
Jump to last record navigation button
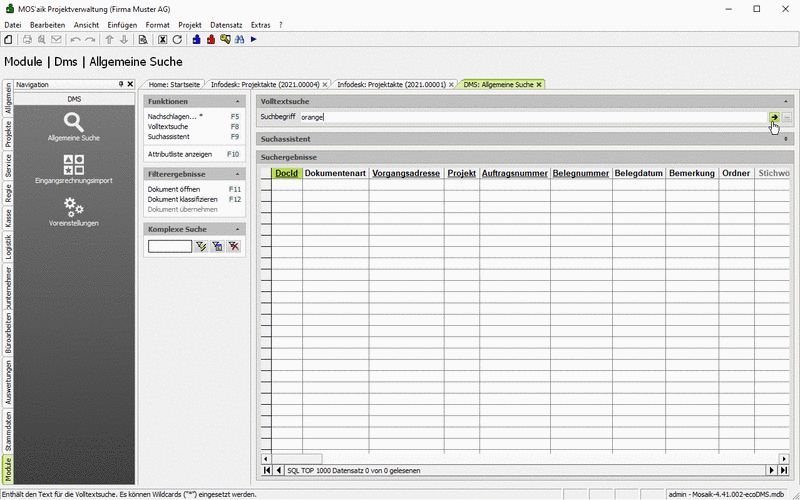(x=784, y=470)
